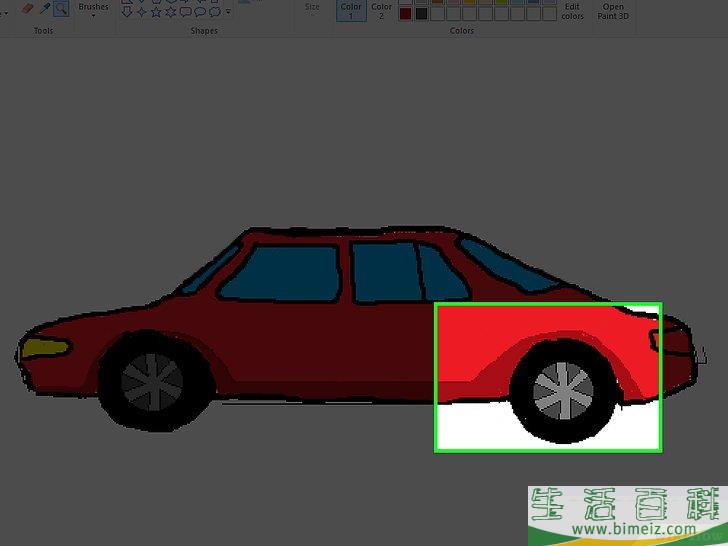Screen dimensions: 728x546
Task: Open the Brushes dropdown
Action: click(x=93, y=10)
